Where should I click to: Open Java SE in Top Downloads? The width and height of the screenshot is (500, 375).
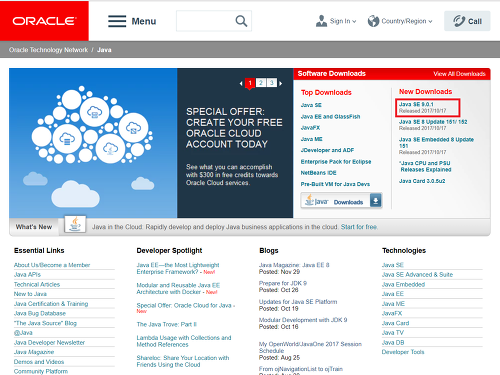[311, 105]
